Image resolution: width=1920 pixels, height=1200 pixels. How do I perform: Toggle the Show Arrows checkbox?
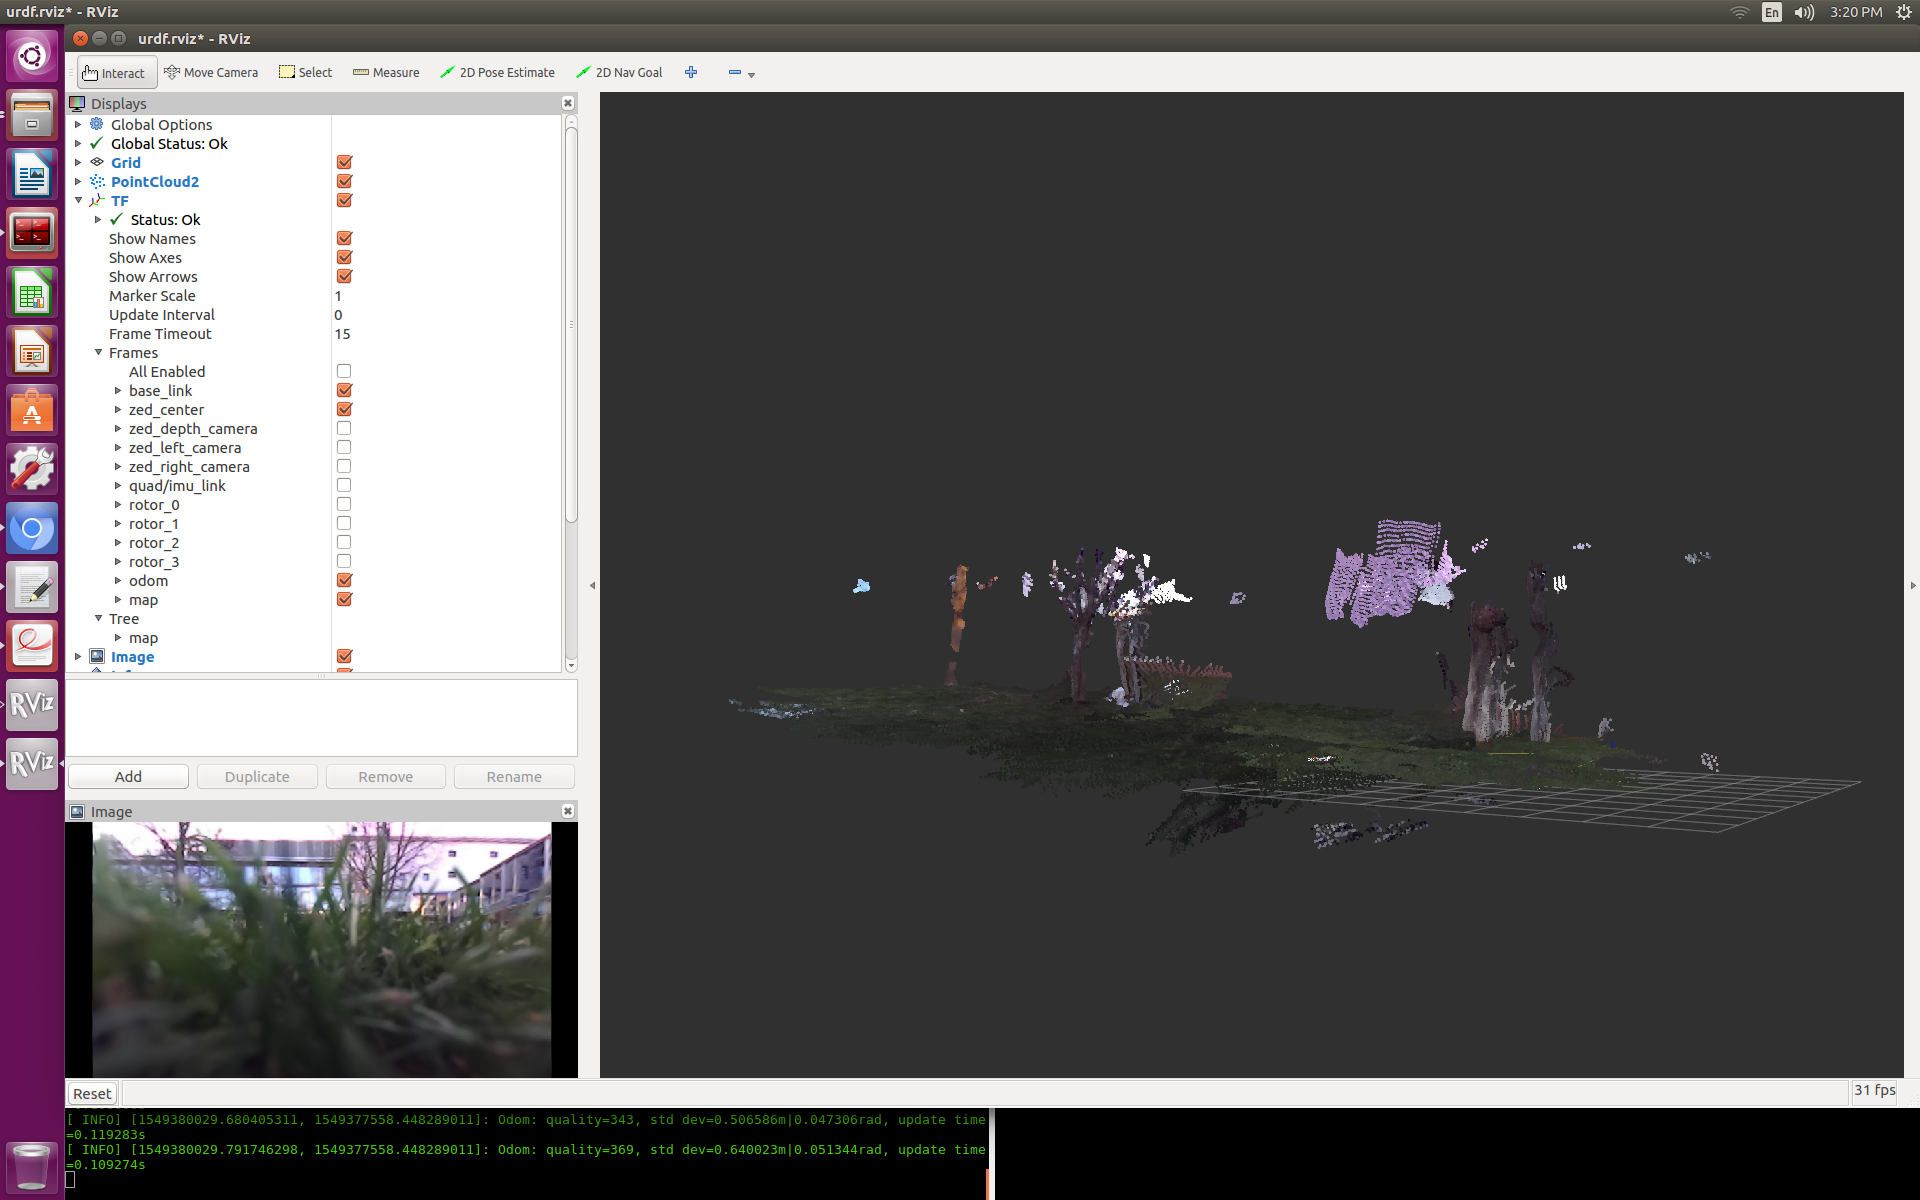coord(344,276)
